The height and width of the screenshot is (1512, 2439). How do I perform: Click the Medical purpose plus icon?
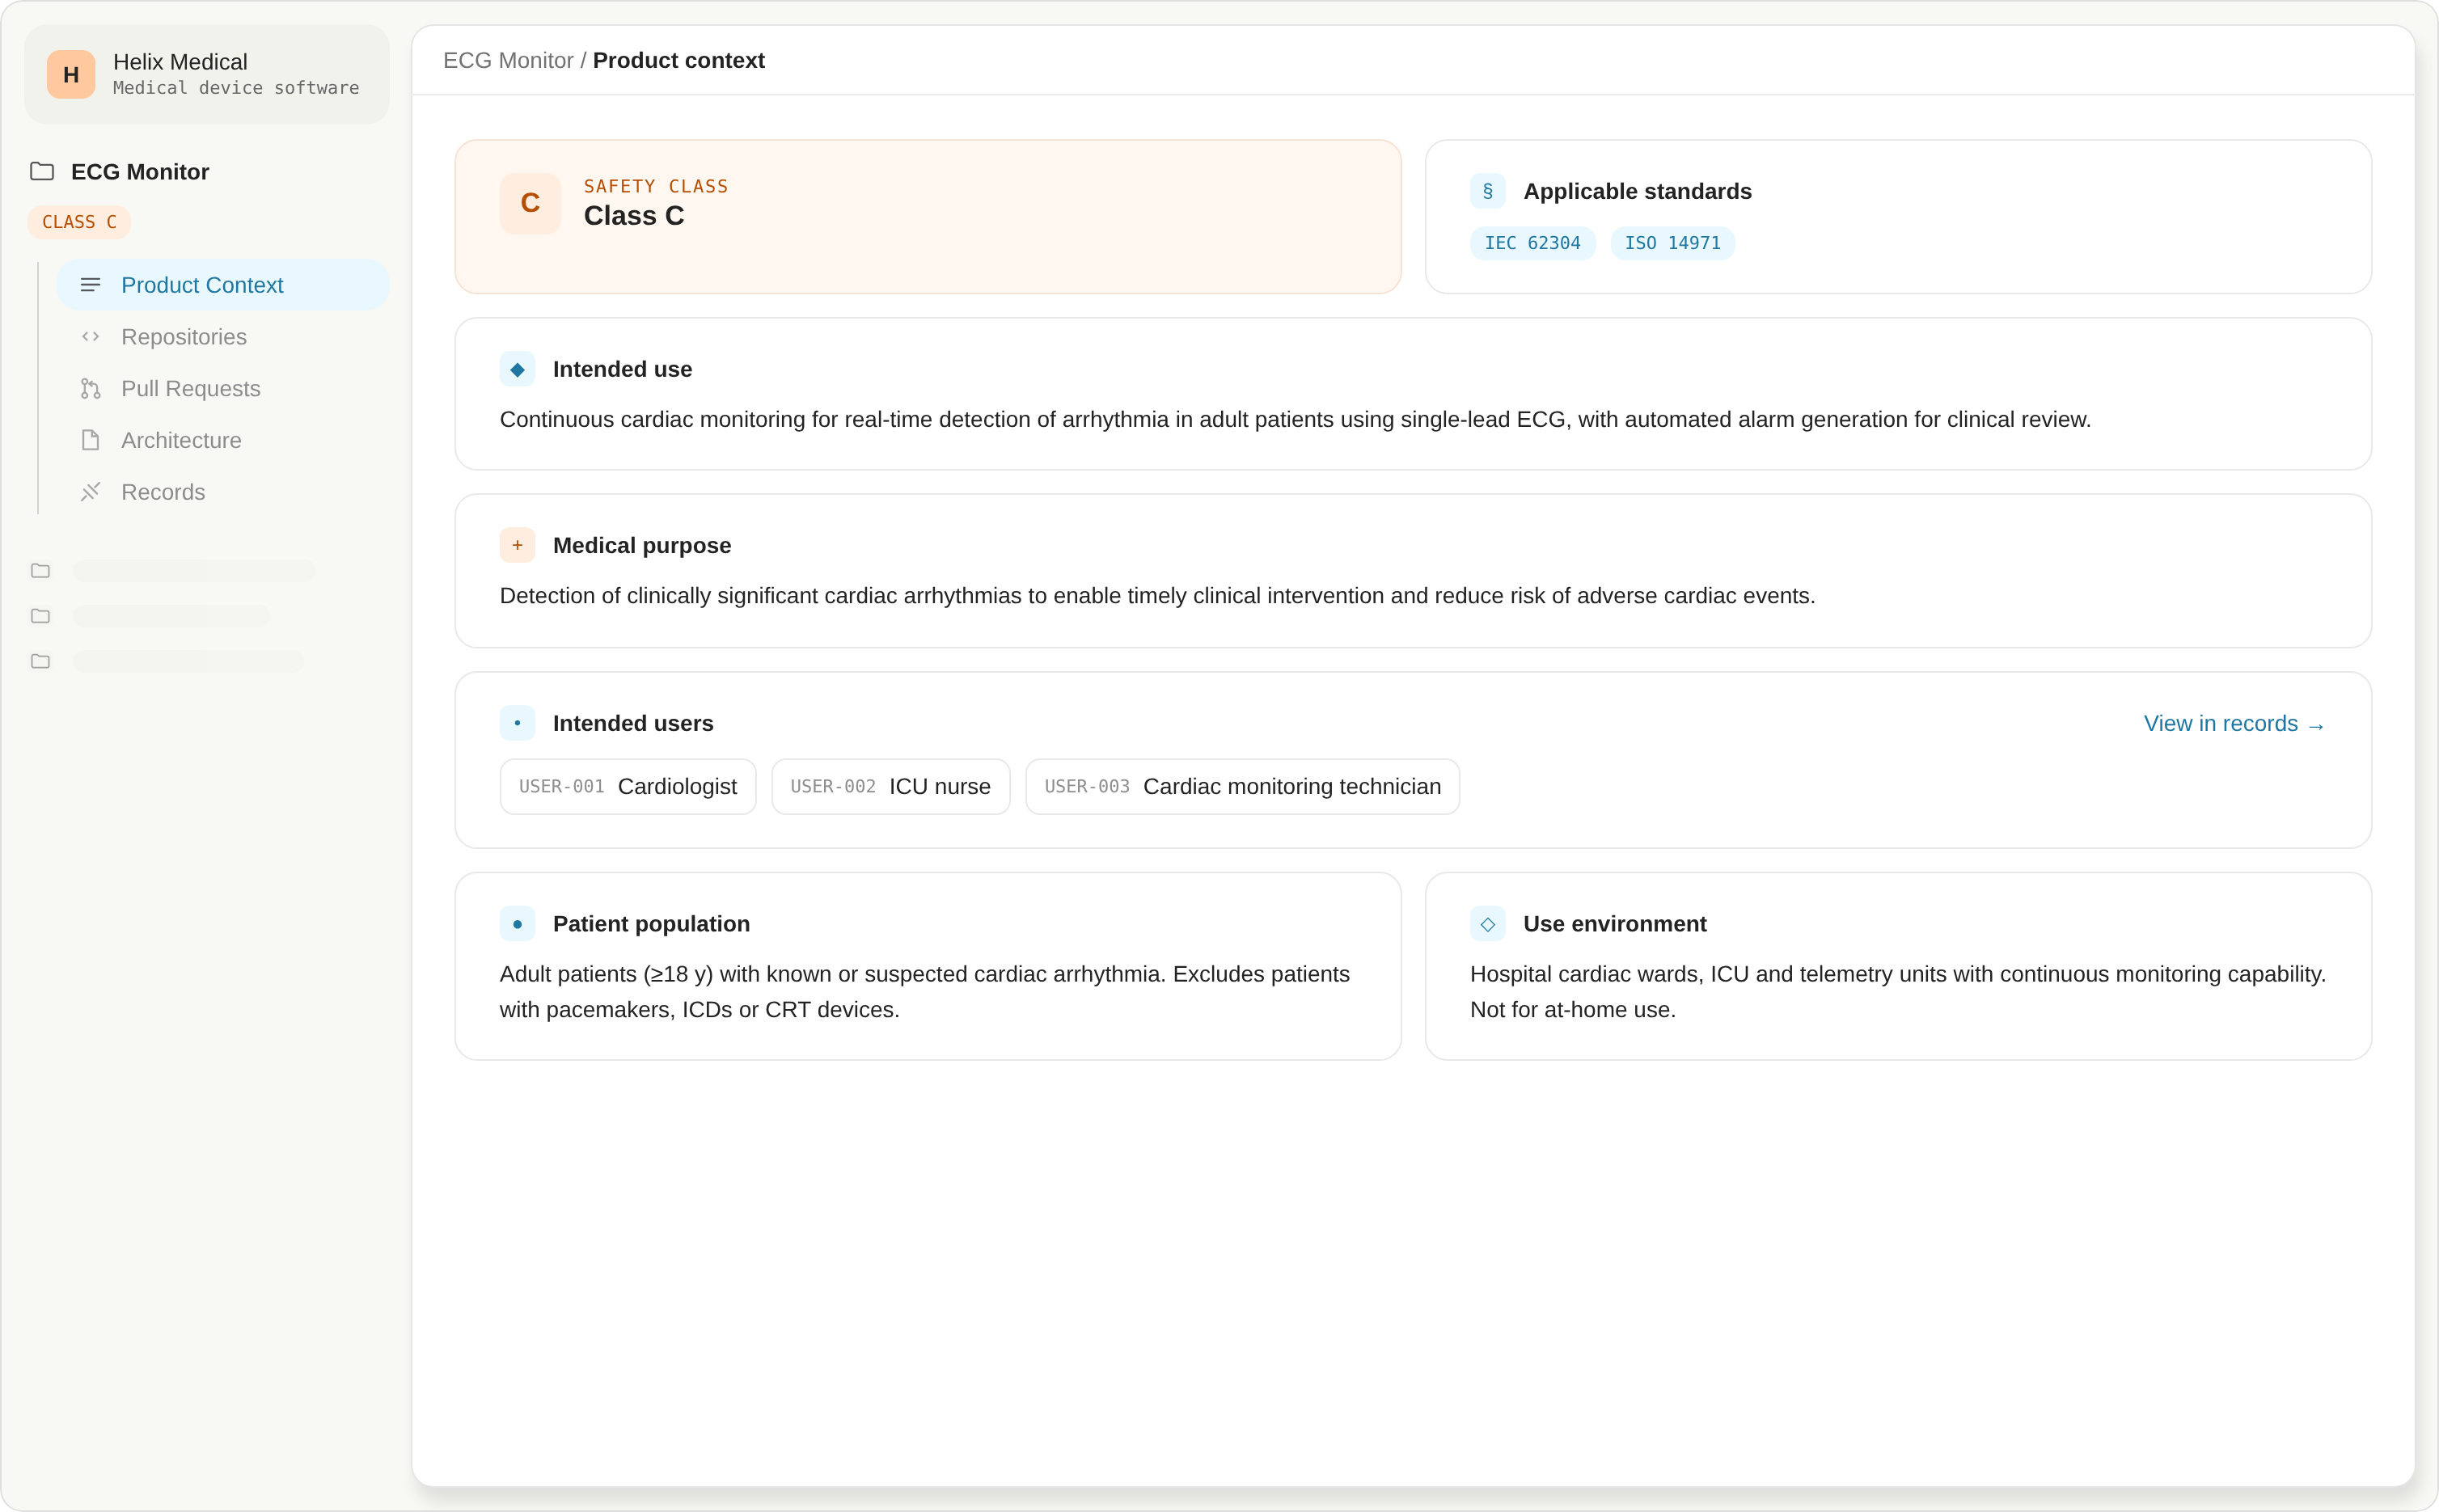click(517, 545)
